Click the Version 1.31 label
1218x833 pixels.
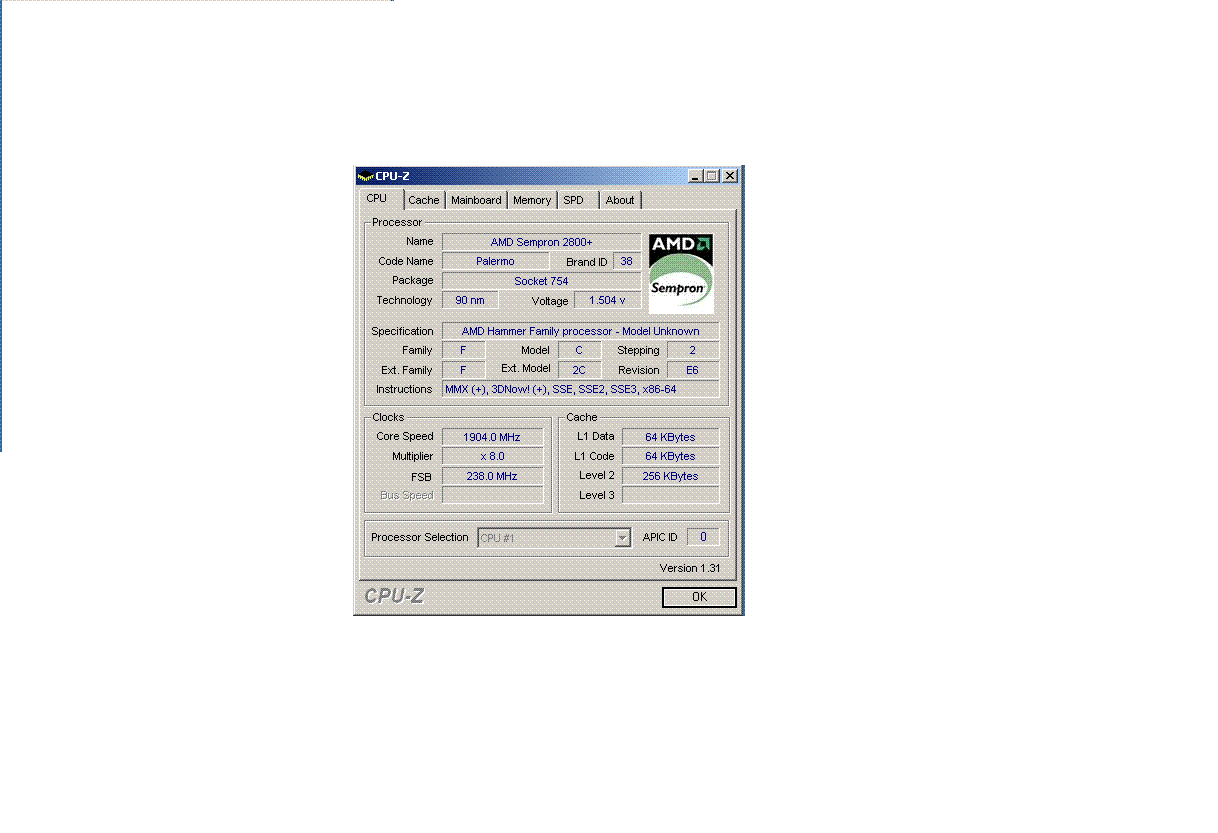(x=690, y=568)
